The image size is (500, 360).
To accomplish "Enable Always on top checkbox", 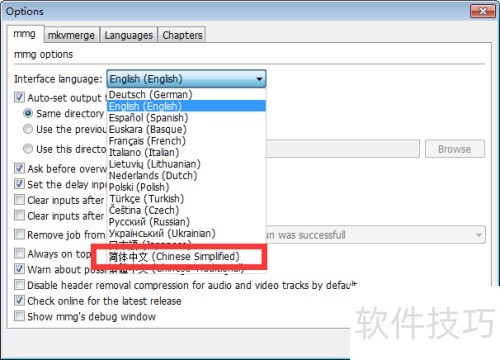I will coord(19,253).
